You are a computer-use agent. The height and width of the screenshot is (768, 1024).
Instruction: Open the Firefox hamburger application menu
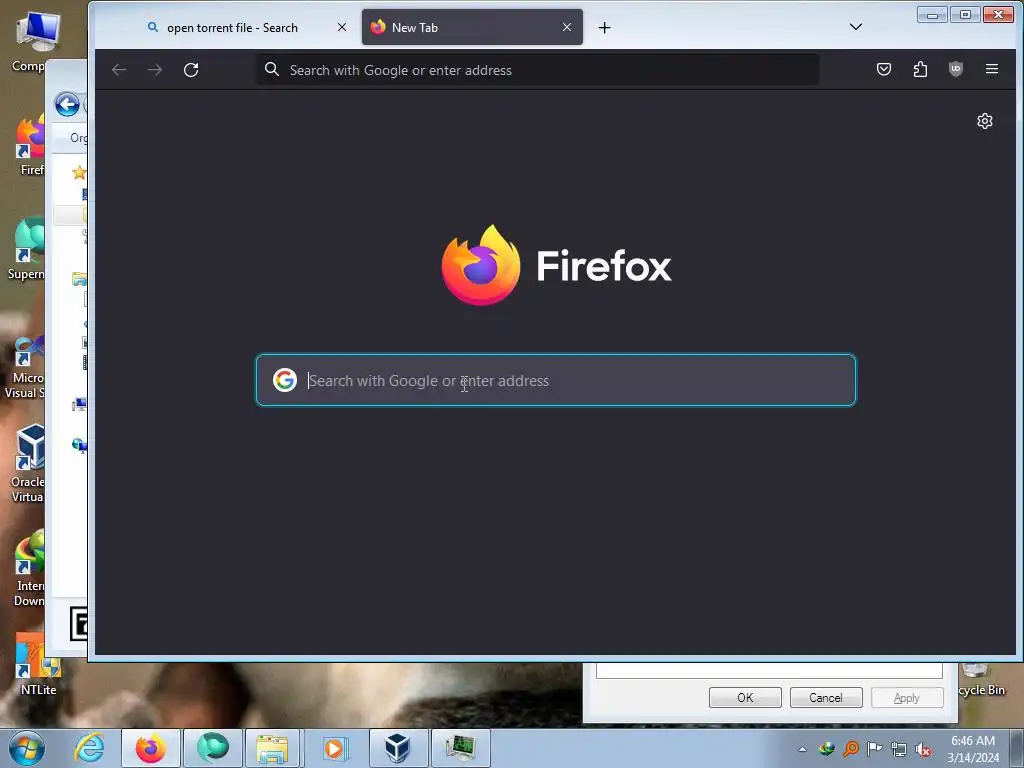(991, 69)
